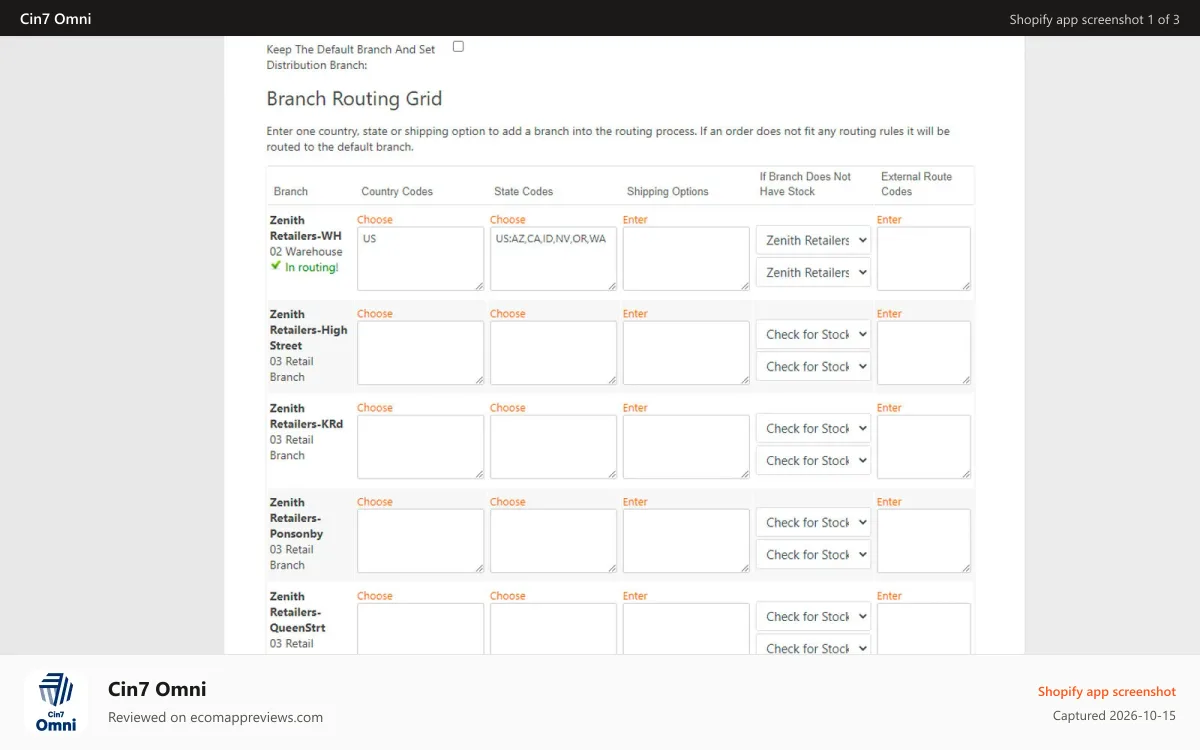
Task: Open second Check for Stock dropdown for High Street
Action: pyautogui.click(x=813, y=366)
